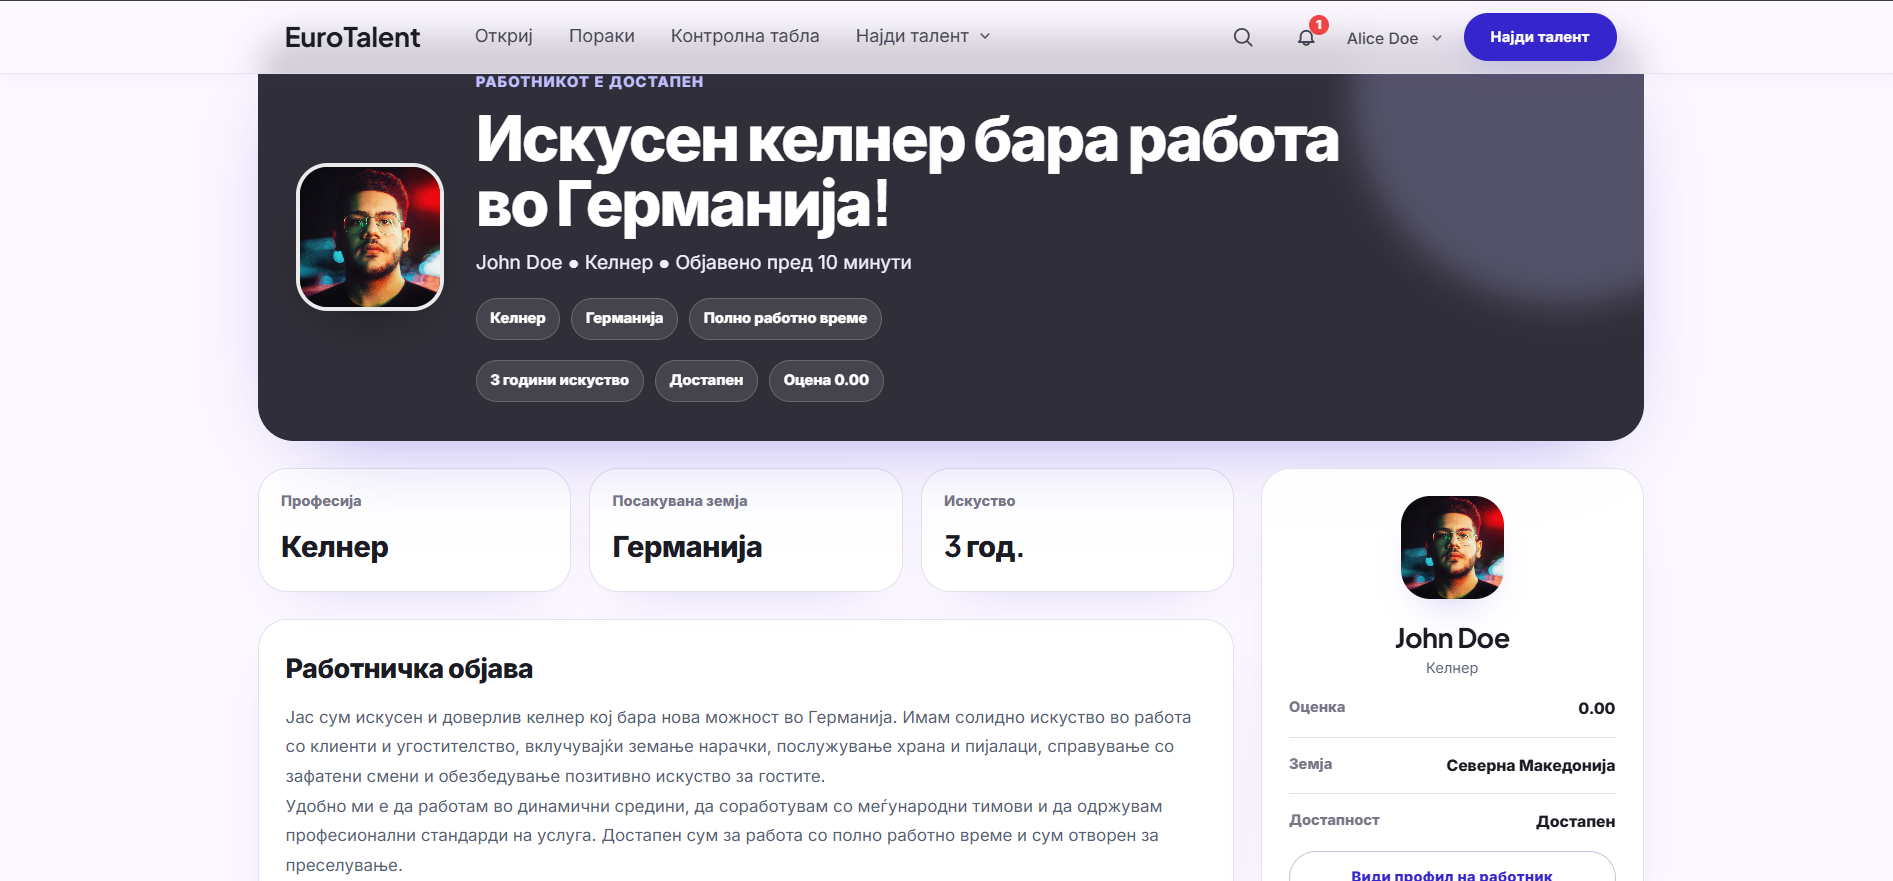Click the Професија Келнер info card
This screenshot has height=881, width=1893.
414,530
